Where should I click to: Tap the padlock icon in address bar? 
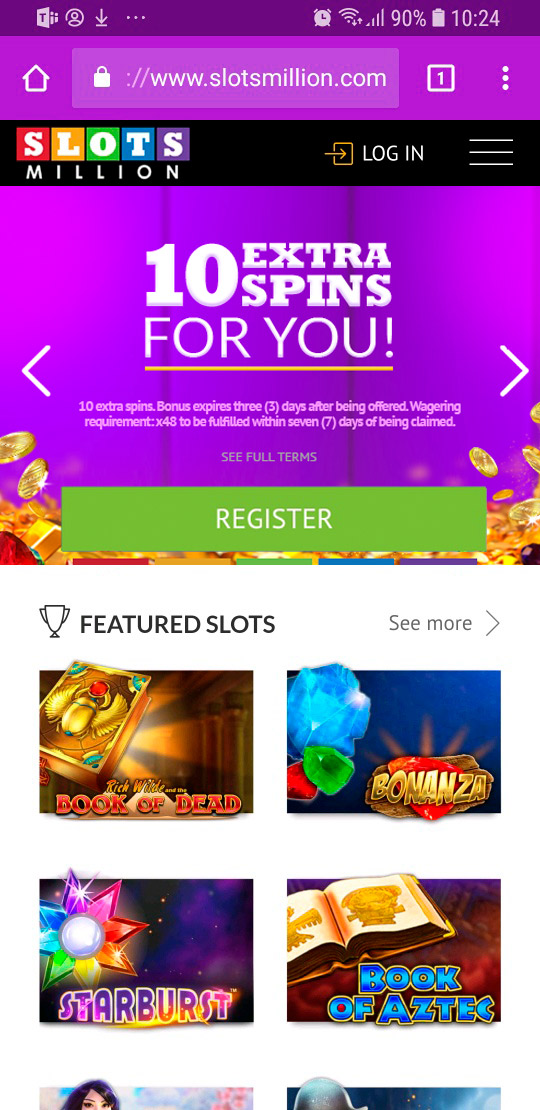[102, 78]
